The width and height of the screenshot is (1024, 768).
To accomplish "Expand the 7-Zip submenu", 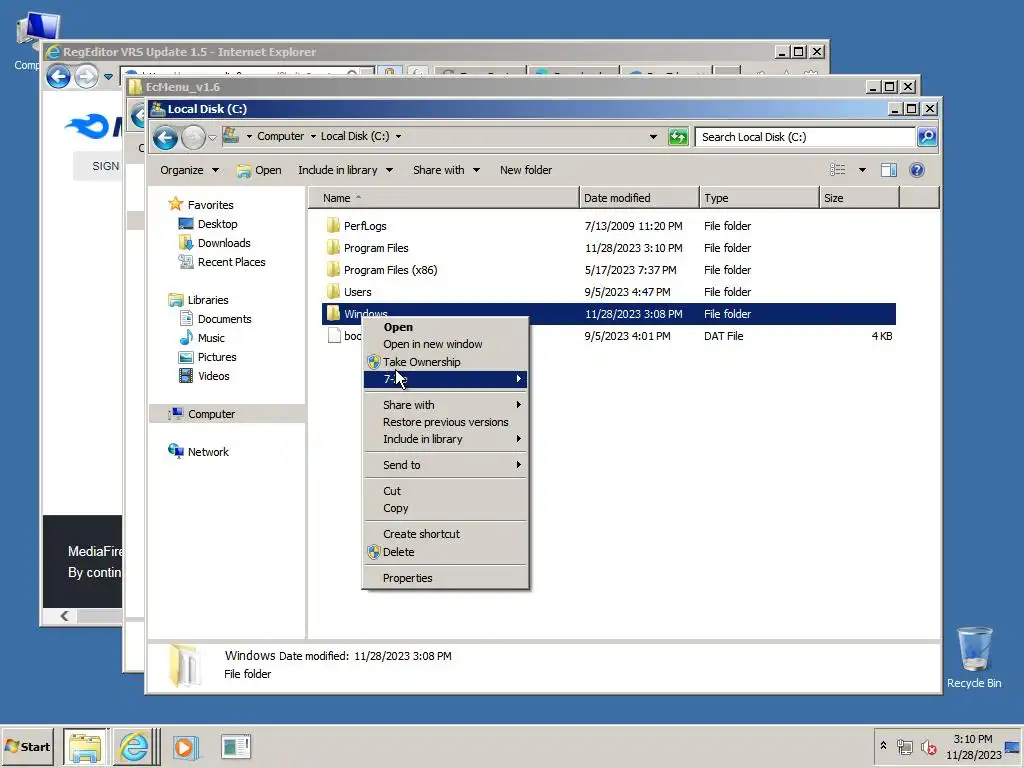I will (x=445, y=379).
